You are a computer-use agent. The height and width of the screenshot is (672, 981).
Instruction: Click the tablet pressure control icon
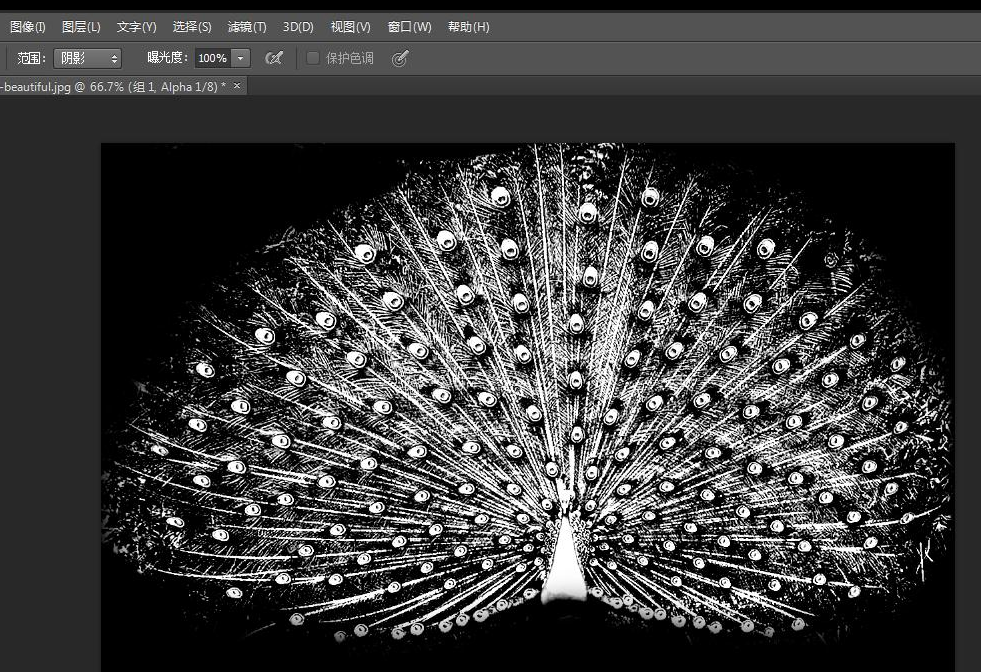coord(400,59)
